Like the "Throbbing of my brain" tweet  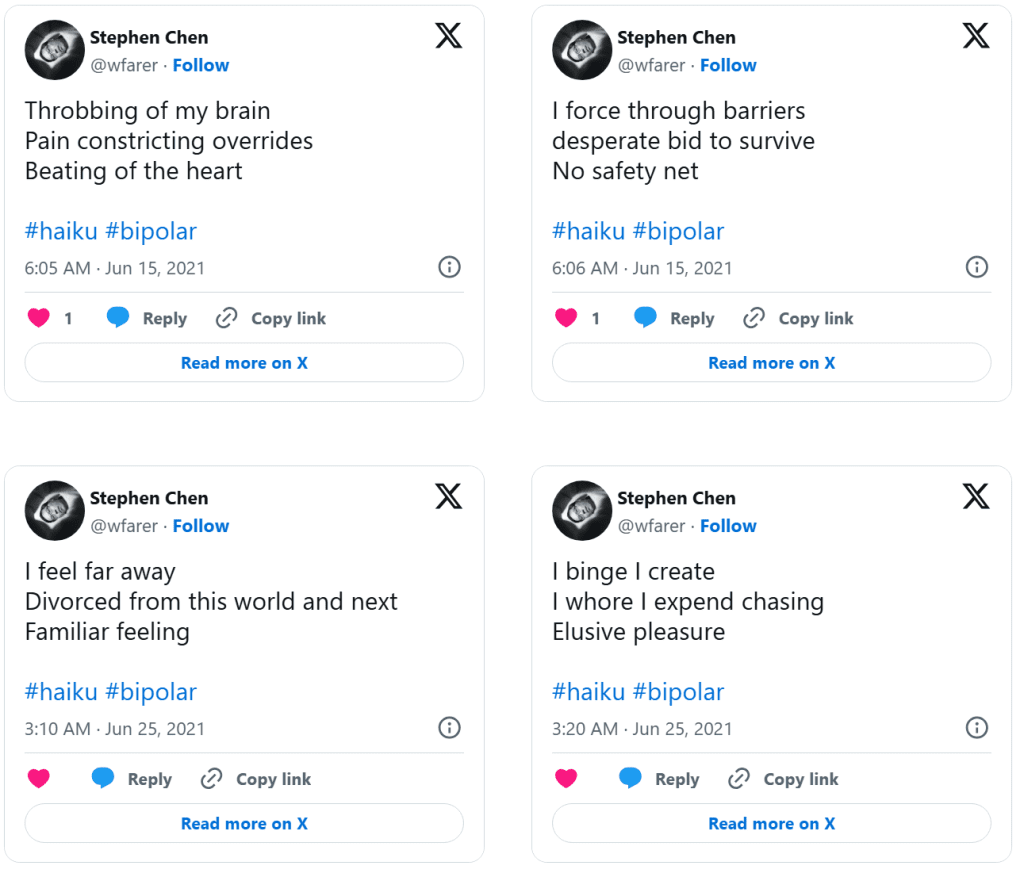pos(39,318)
